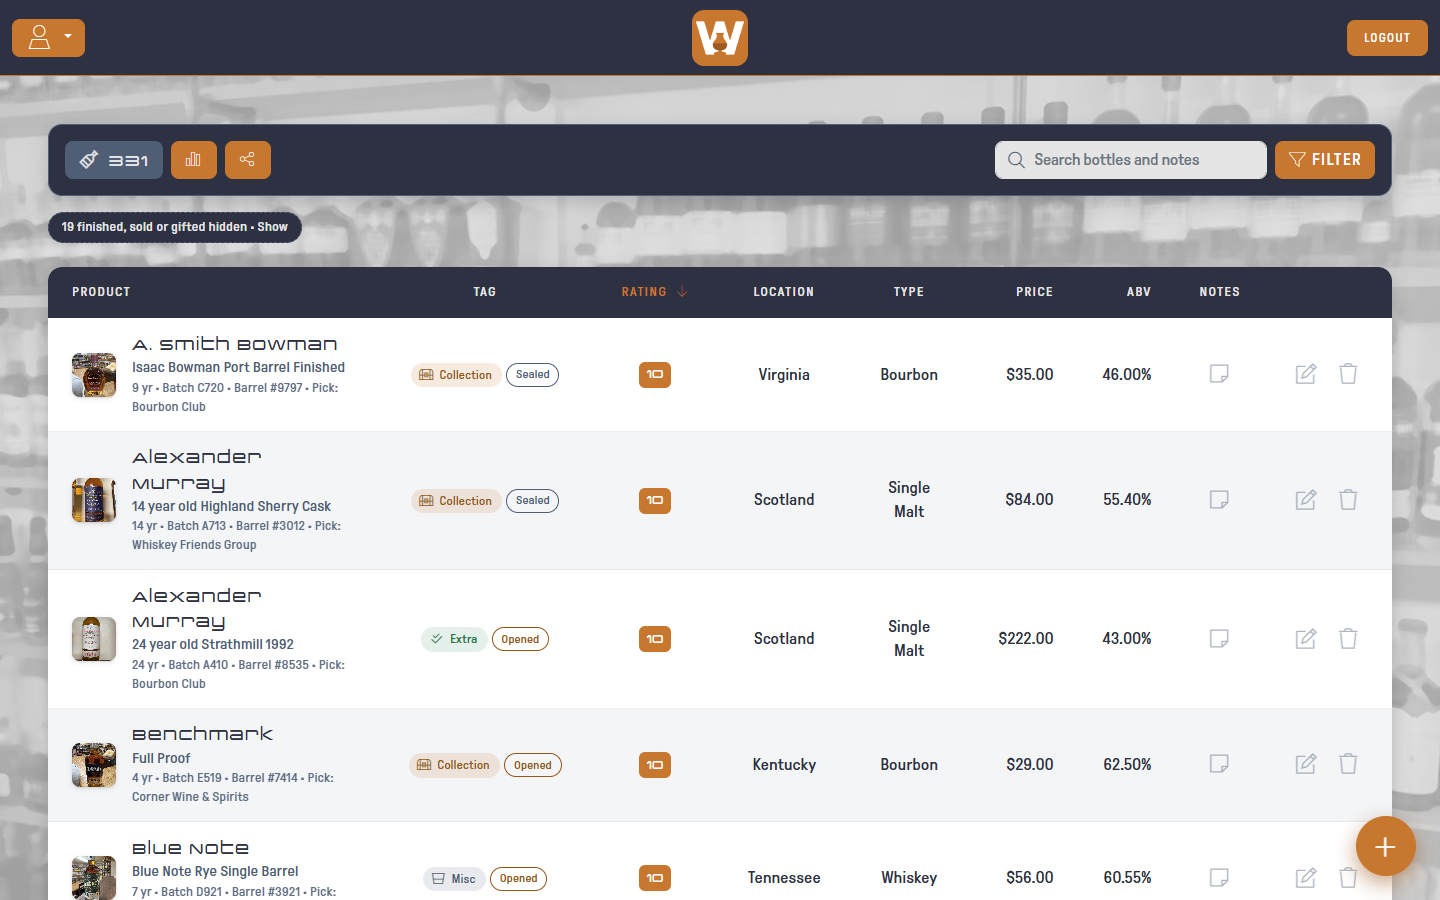Sort the table by Tag column
Image resolution: width=1440 pixels, height=900 pixels.
[485, 292]
